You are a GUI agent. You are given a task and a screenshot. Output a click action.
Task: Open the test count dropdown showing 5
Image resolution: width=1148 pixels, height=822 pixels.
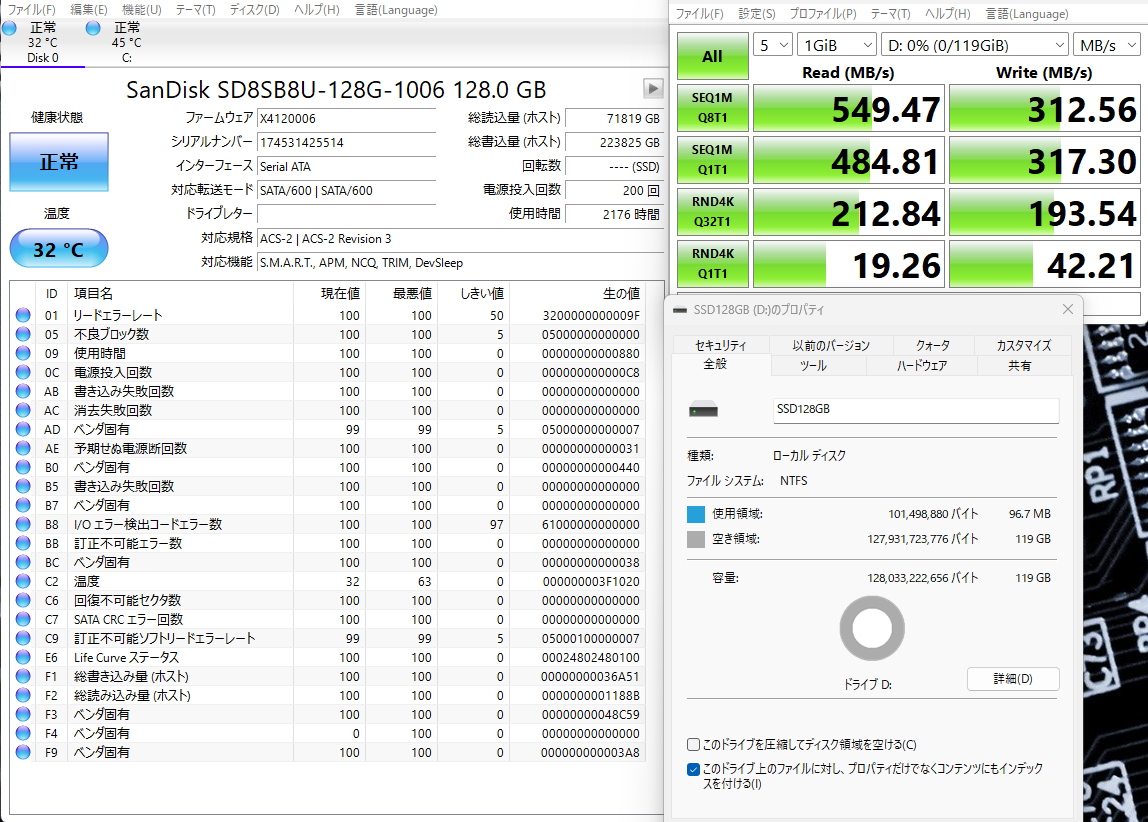click(x=772, y=45)
